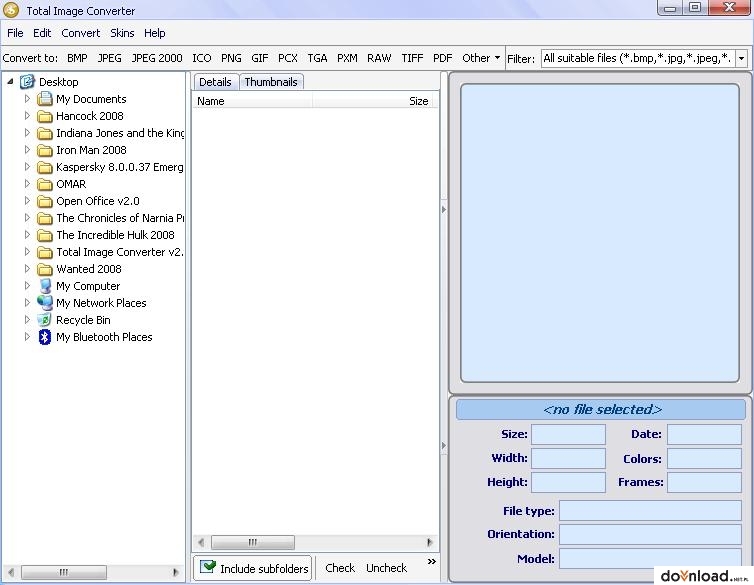Convert to GIF format
754x585 pixels.
click(x=260, y=58)
